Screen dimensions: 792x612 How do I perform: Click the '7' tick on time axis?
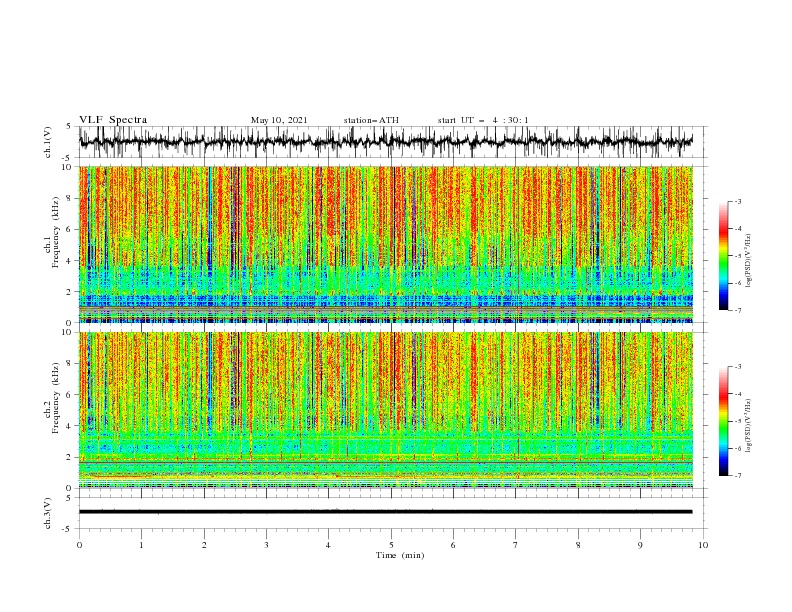coord(516,545)
